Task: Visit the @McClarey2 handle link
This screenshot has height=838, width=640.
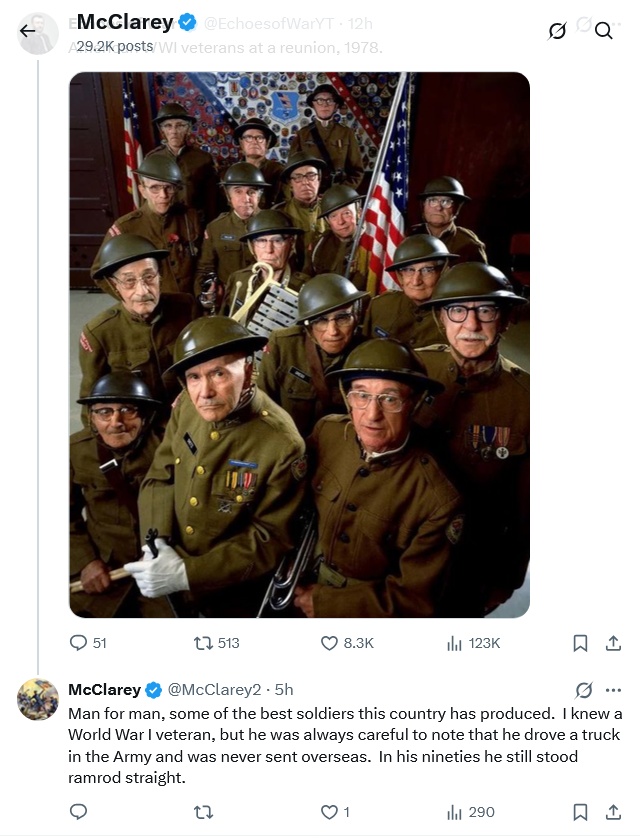Action: 214,690
